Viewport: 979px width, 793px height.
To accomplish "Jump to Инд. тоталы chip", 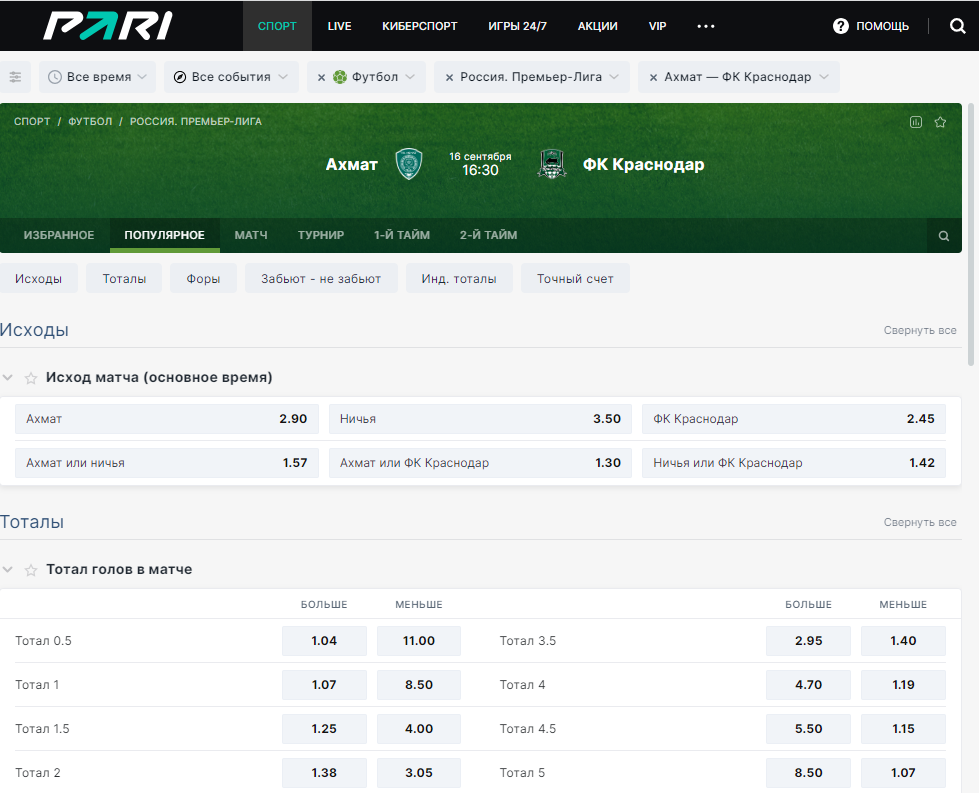I will pos(459,278).
